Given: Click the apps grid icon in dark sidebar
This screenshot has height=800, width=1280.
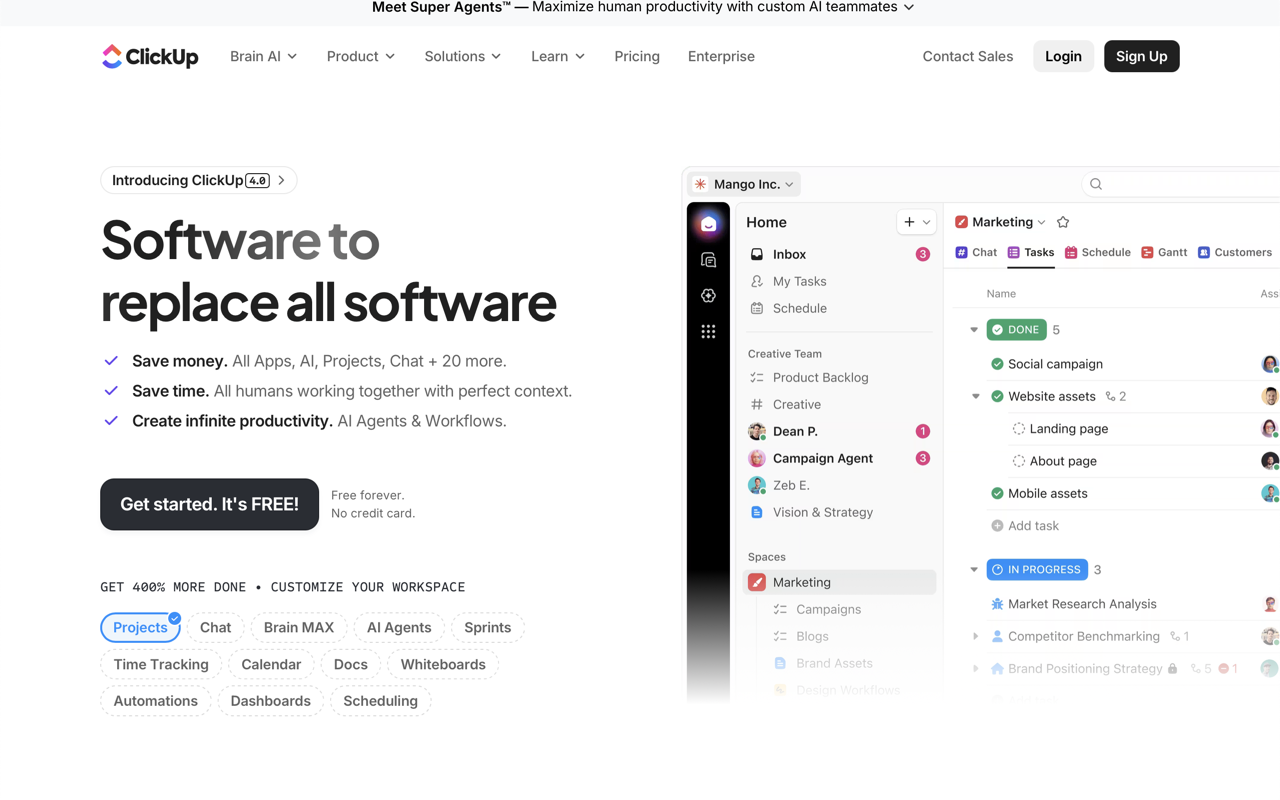Looking at the screenshot, I should (x=708, y=331).
